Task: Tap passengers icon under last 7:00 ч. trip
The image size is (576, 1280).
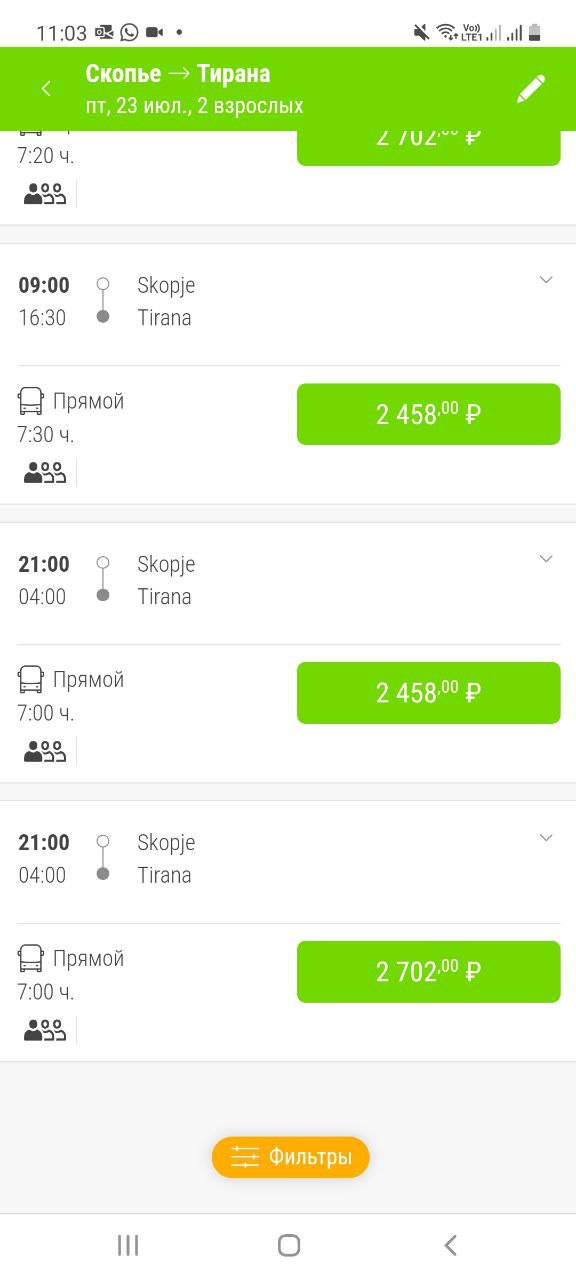Action: pos(45,1030)
